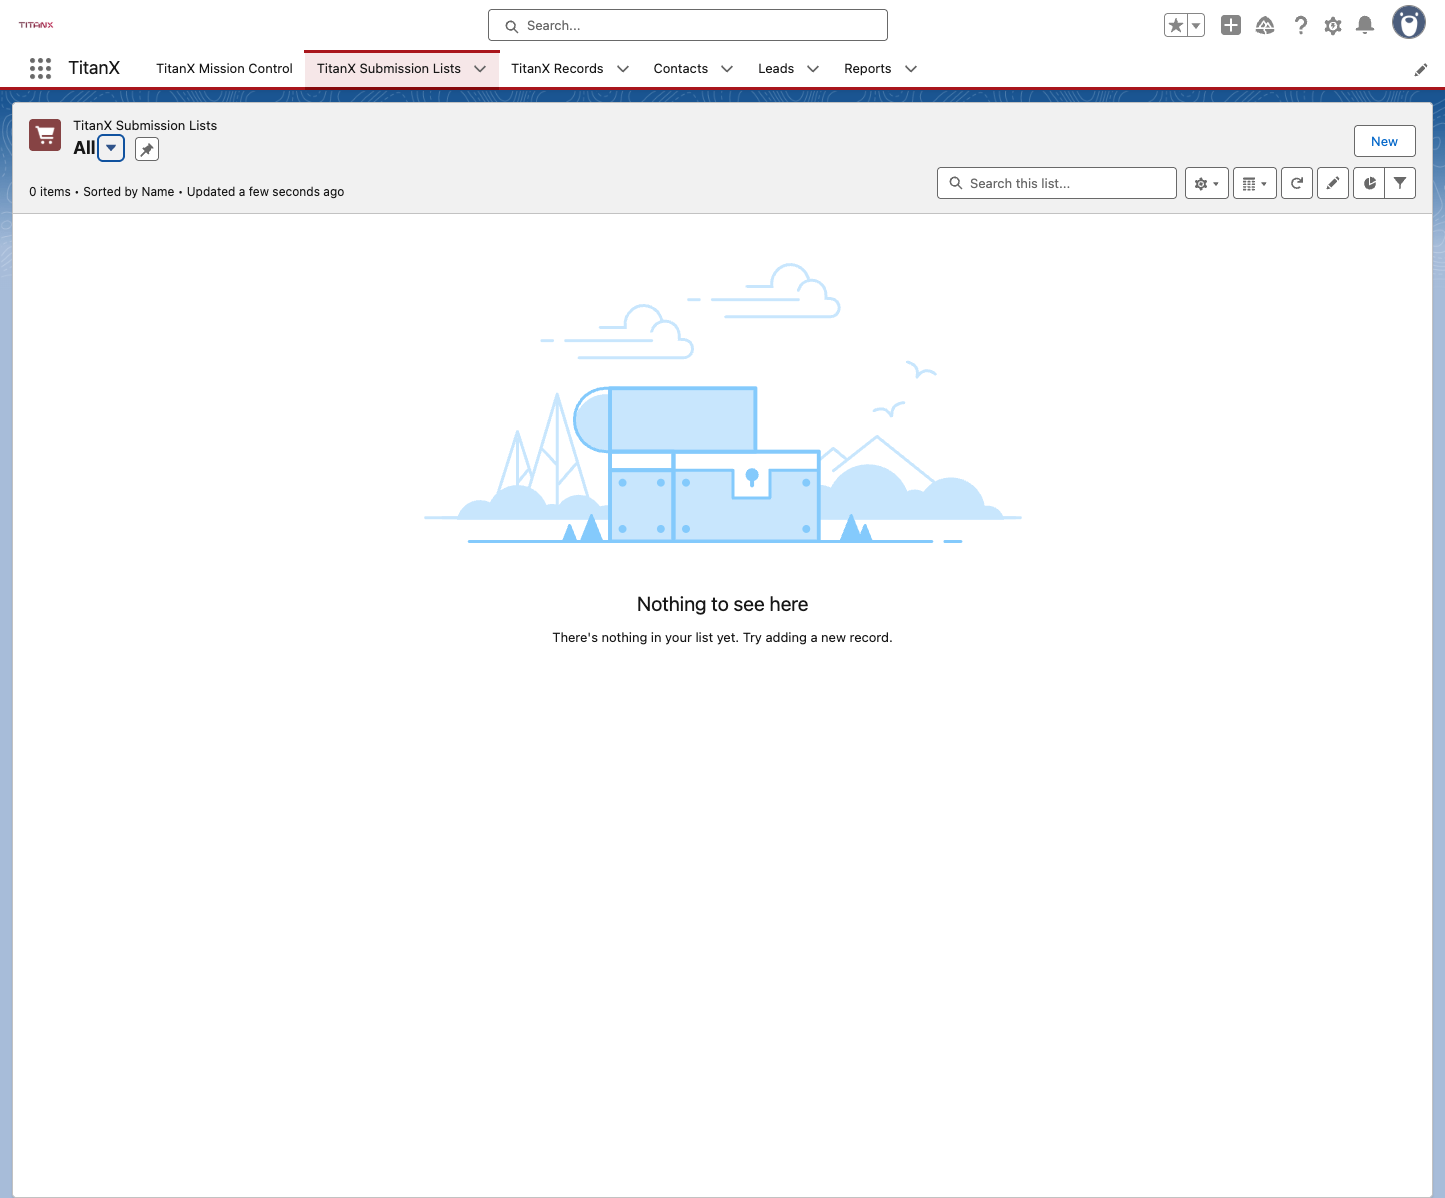Select TitanX Submission Lists tab
1445x1198 pixels.
[x=389, y=69]
